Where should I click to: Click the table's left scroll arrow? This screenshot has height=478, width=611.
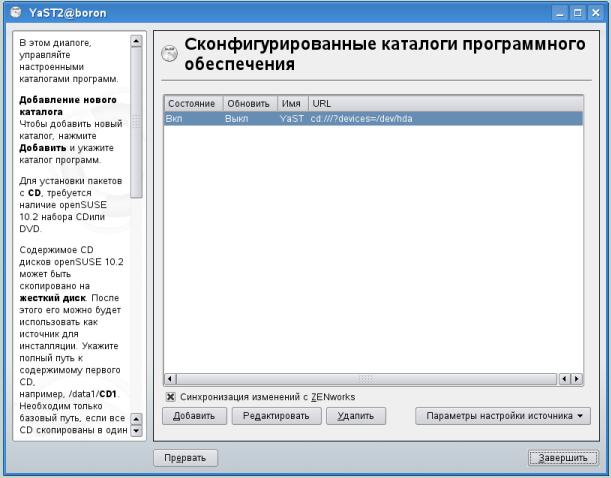[169, 378]
